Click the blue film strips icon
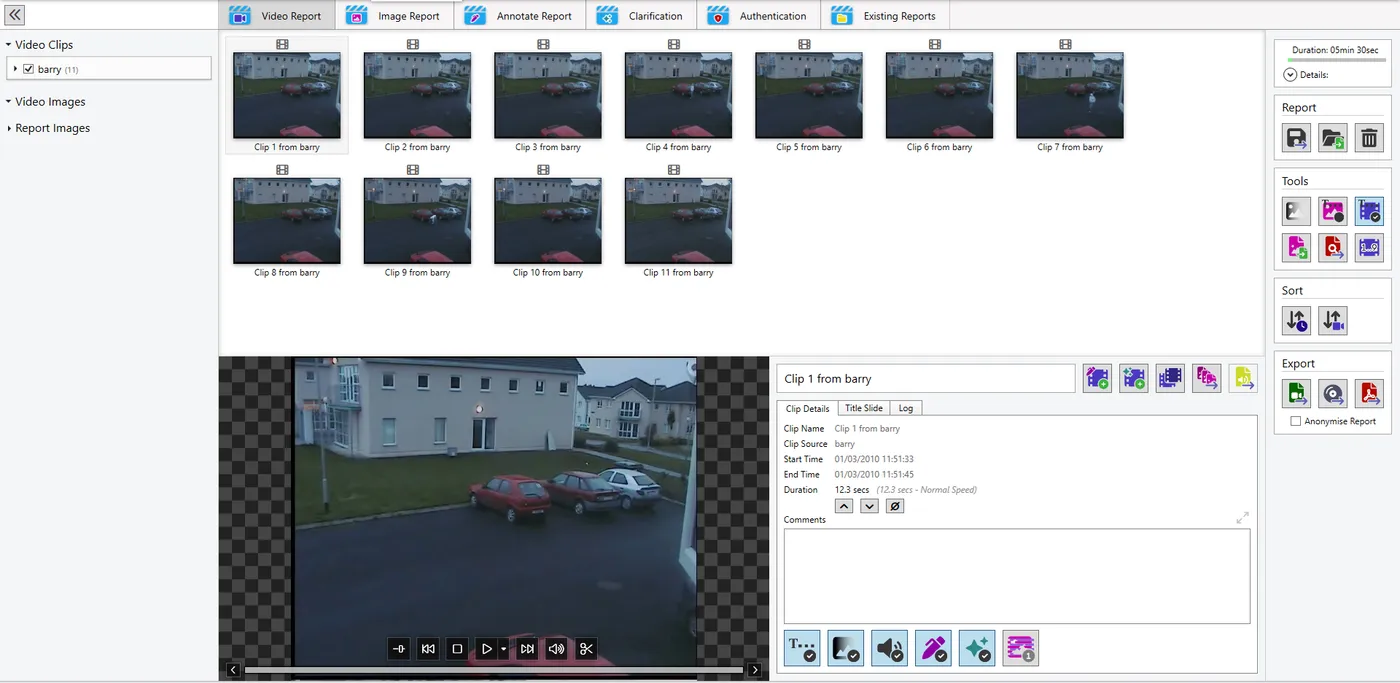 point(1170,378)
